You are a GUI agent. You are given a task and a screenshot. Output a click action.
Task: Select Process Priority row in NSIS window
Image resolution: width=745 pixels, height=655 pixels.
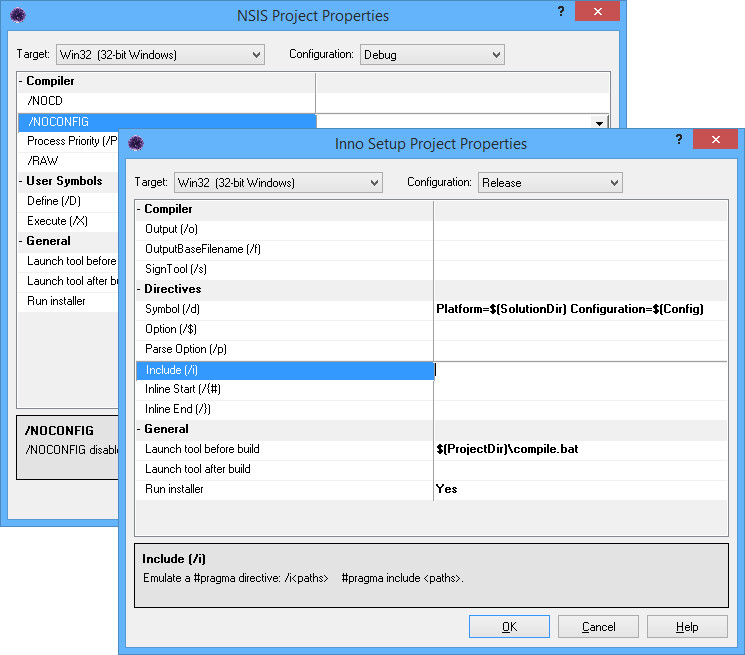[68, 141]
